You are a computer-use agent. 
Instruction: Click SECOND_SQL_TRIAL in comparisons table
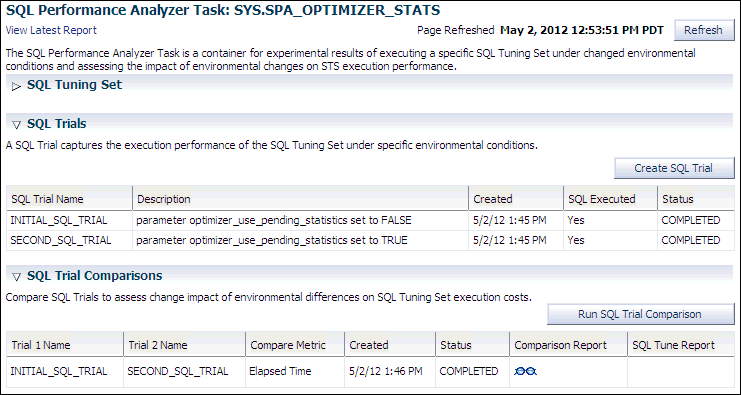178,371
